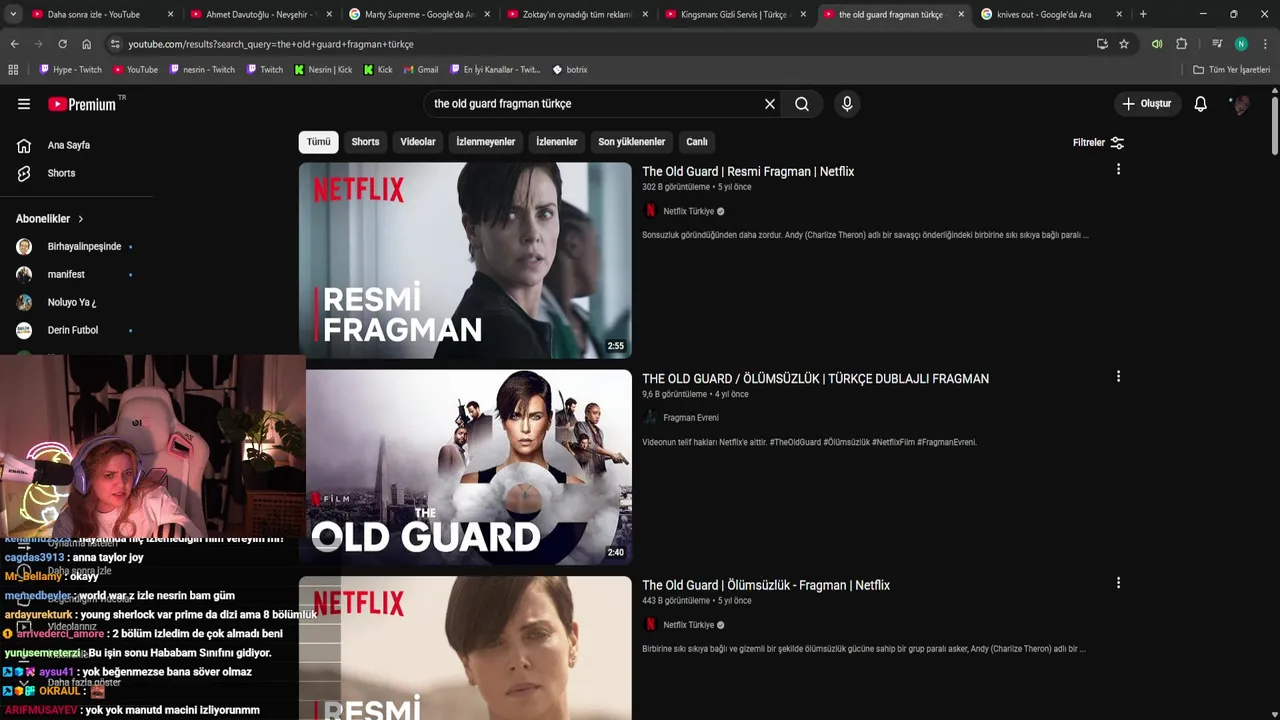Select the İzlenenler filter chip
The width and height of the screenshot is (1280, 720).
557,142
